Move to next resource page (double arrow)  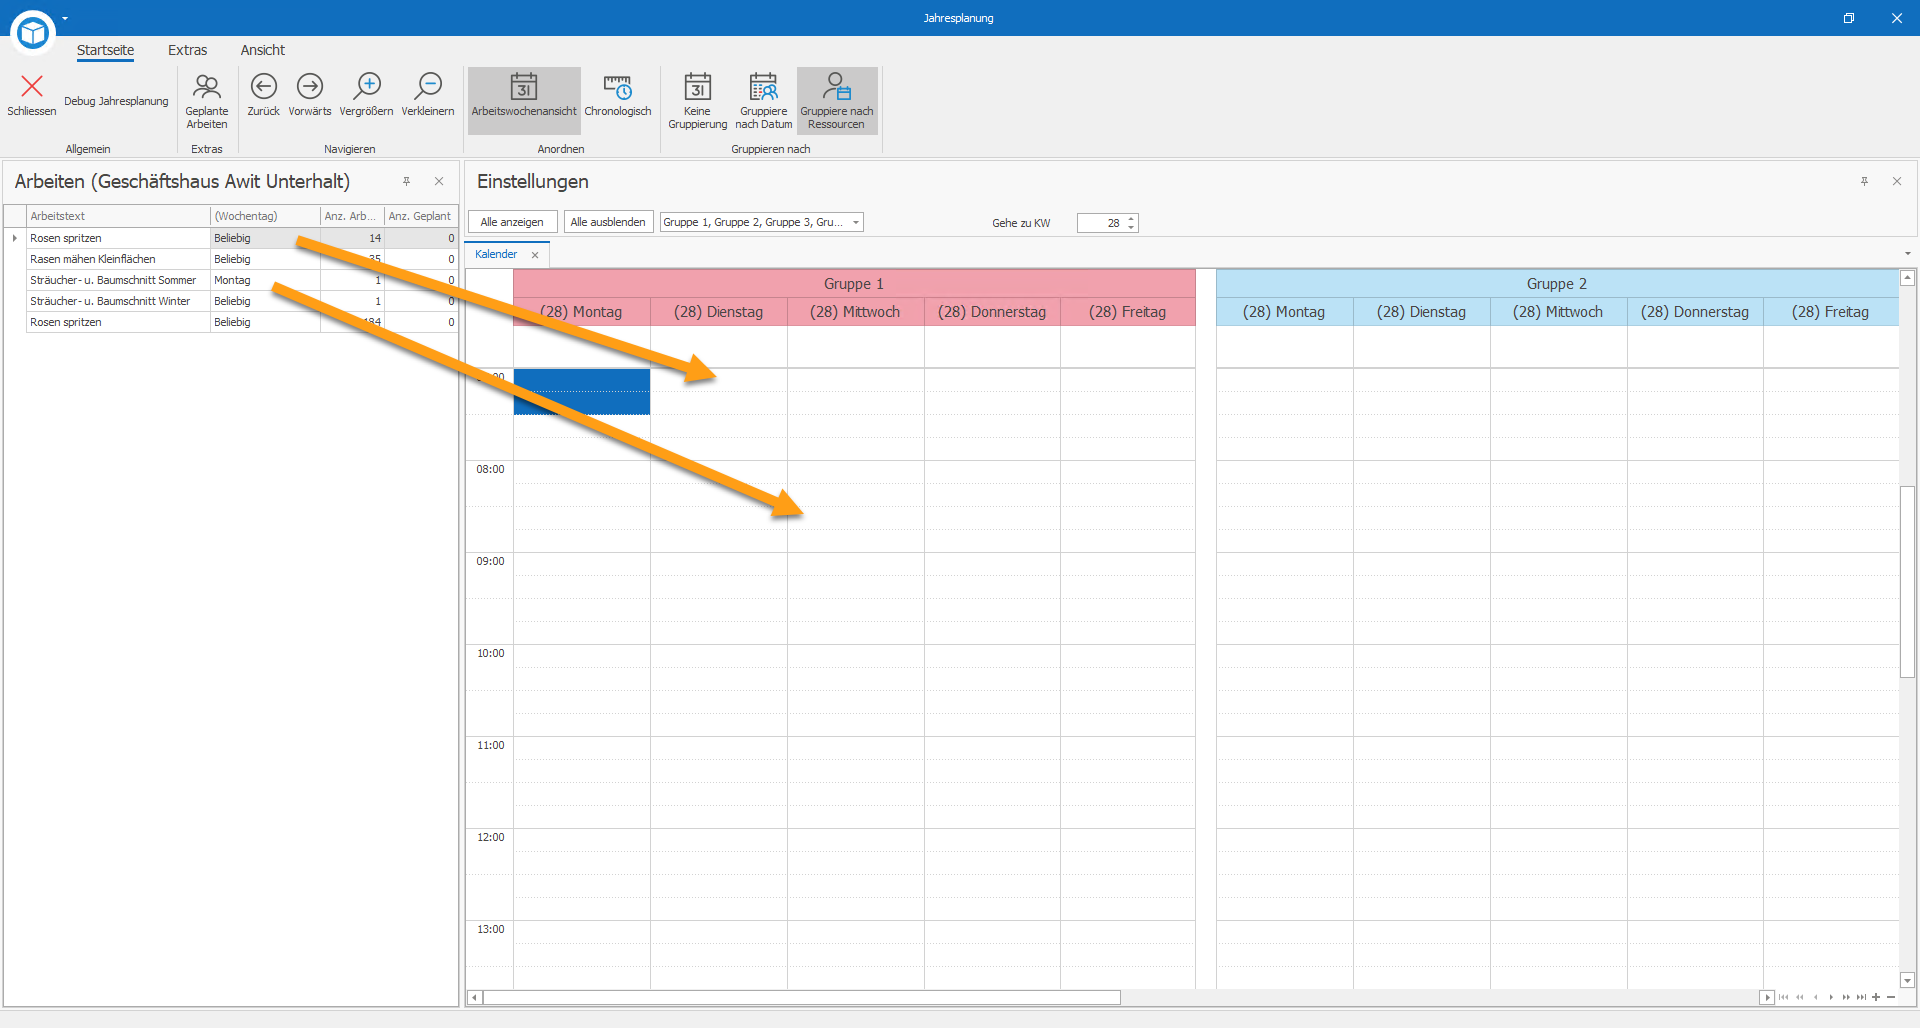(1846, 997)
